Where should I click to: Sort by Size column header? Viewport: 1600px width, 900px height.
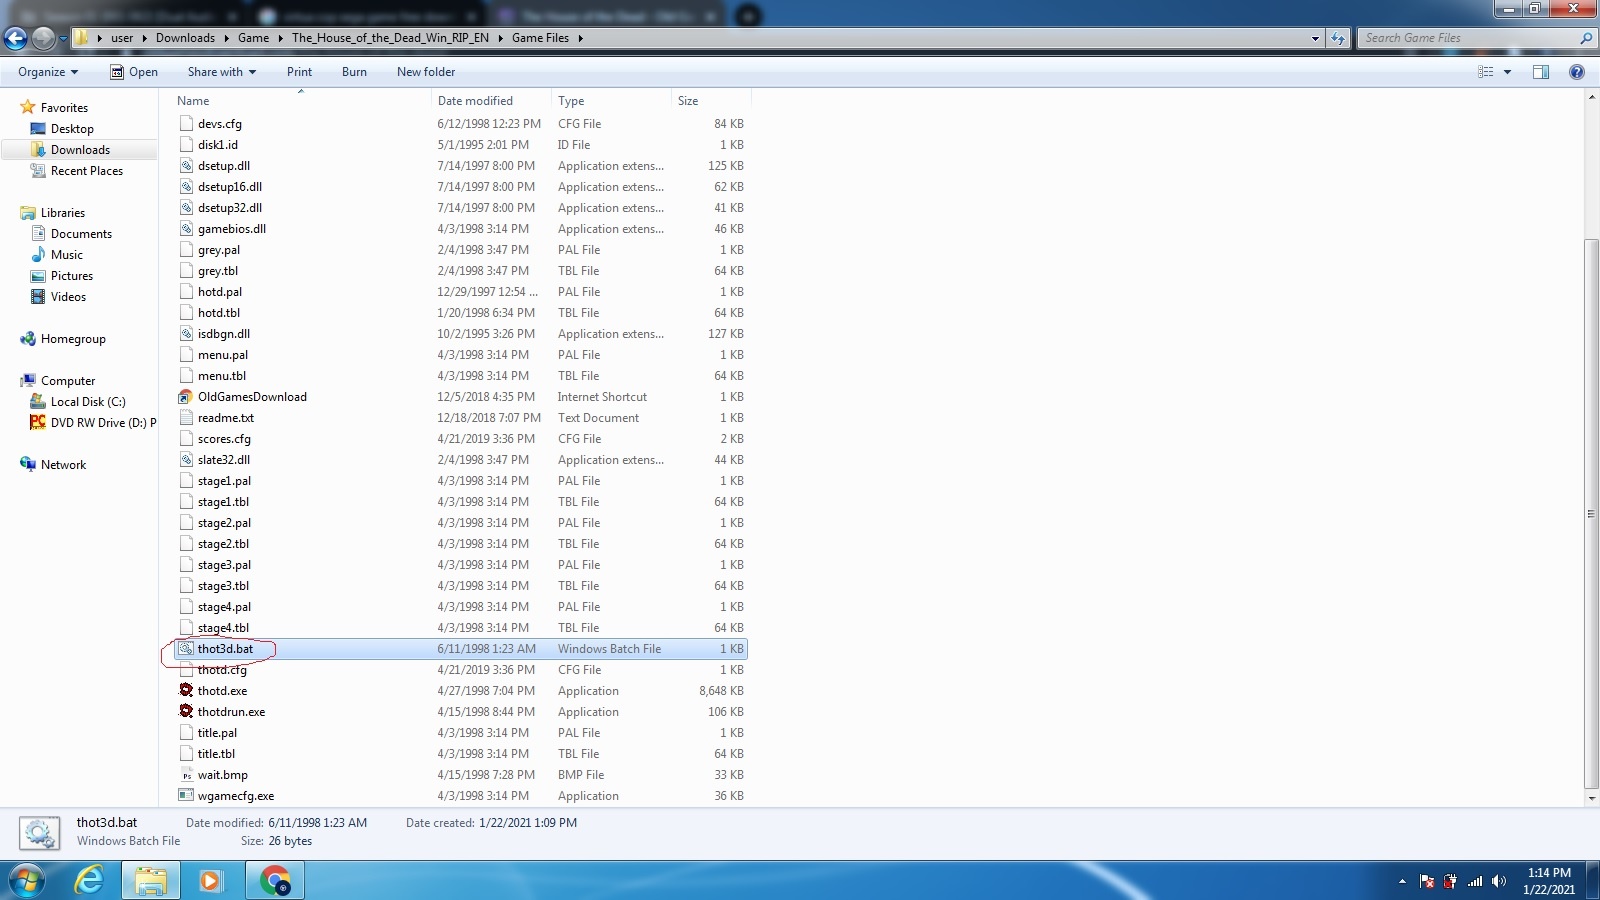710,100
